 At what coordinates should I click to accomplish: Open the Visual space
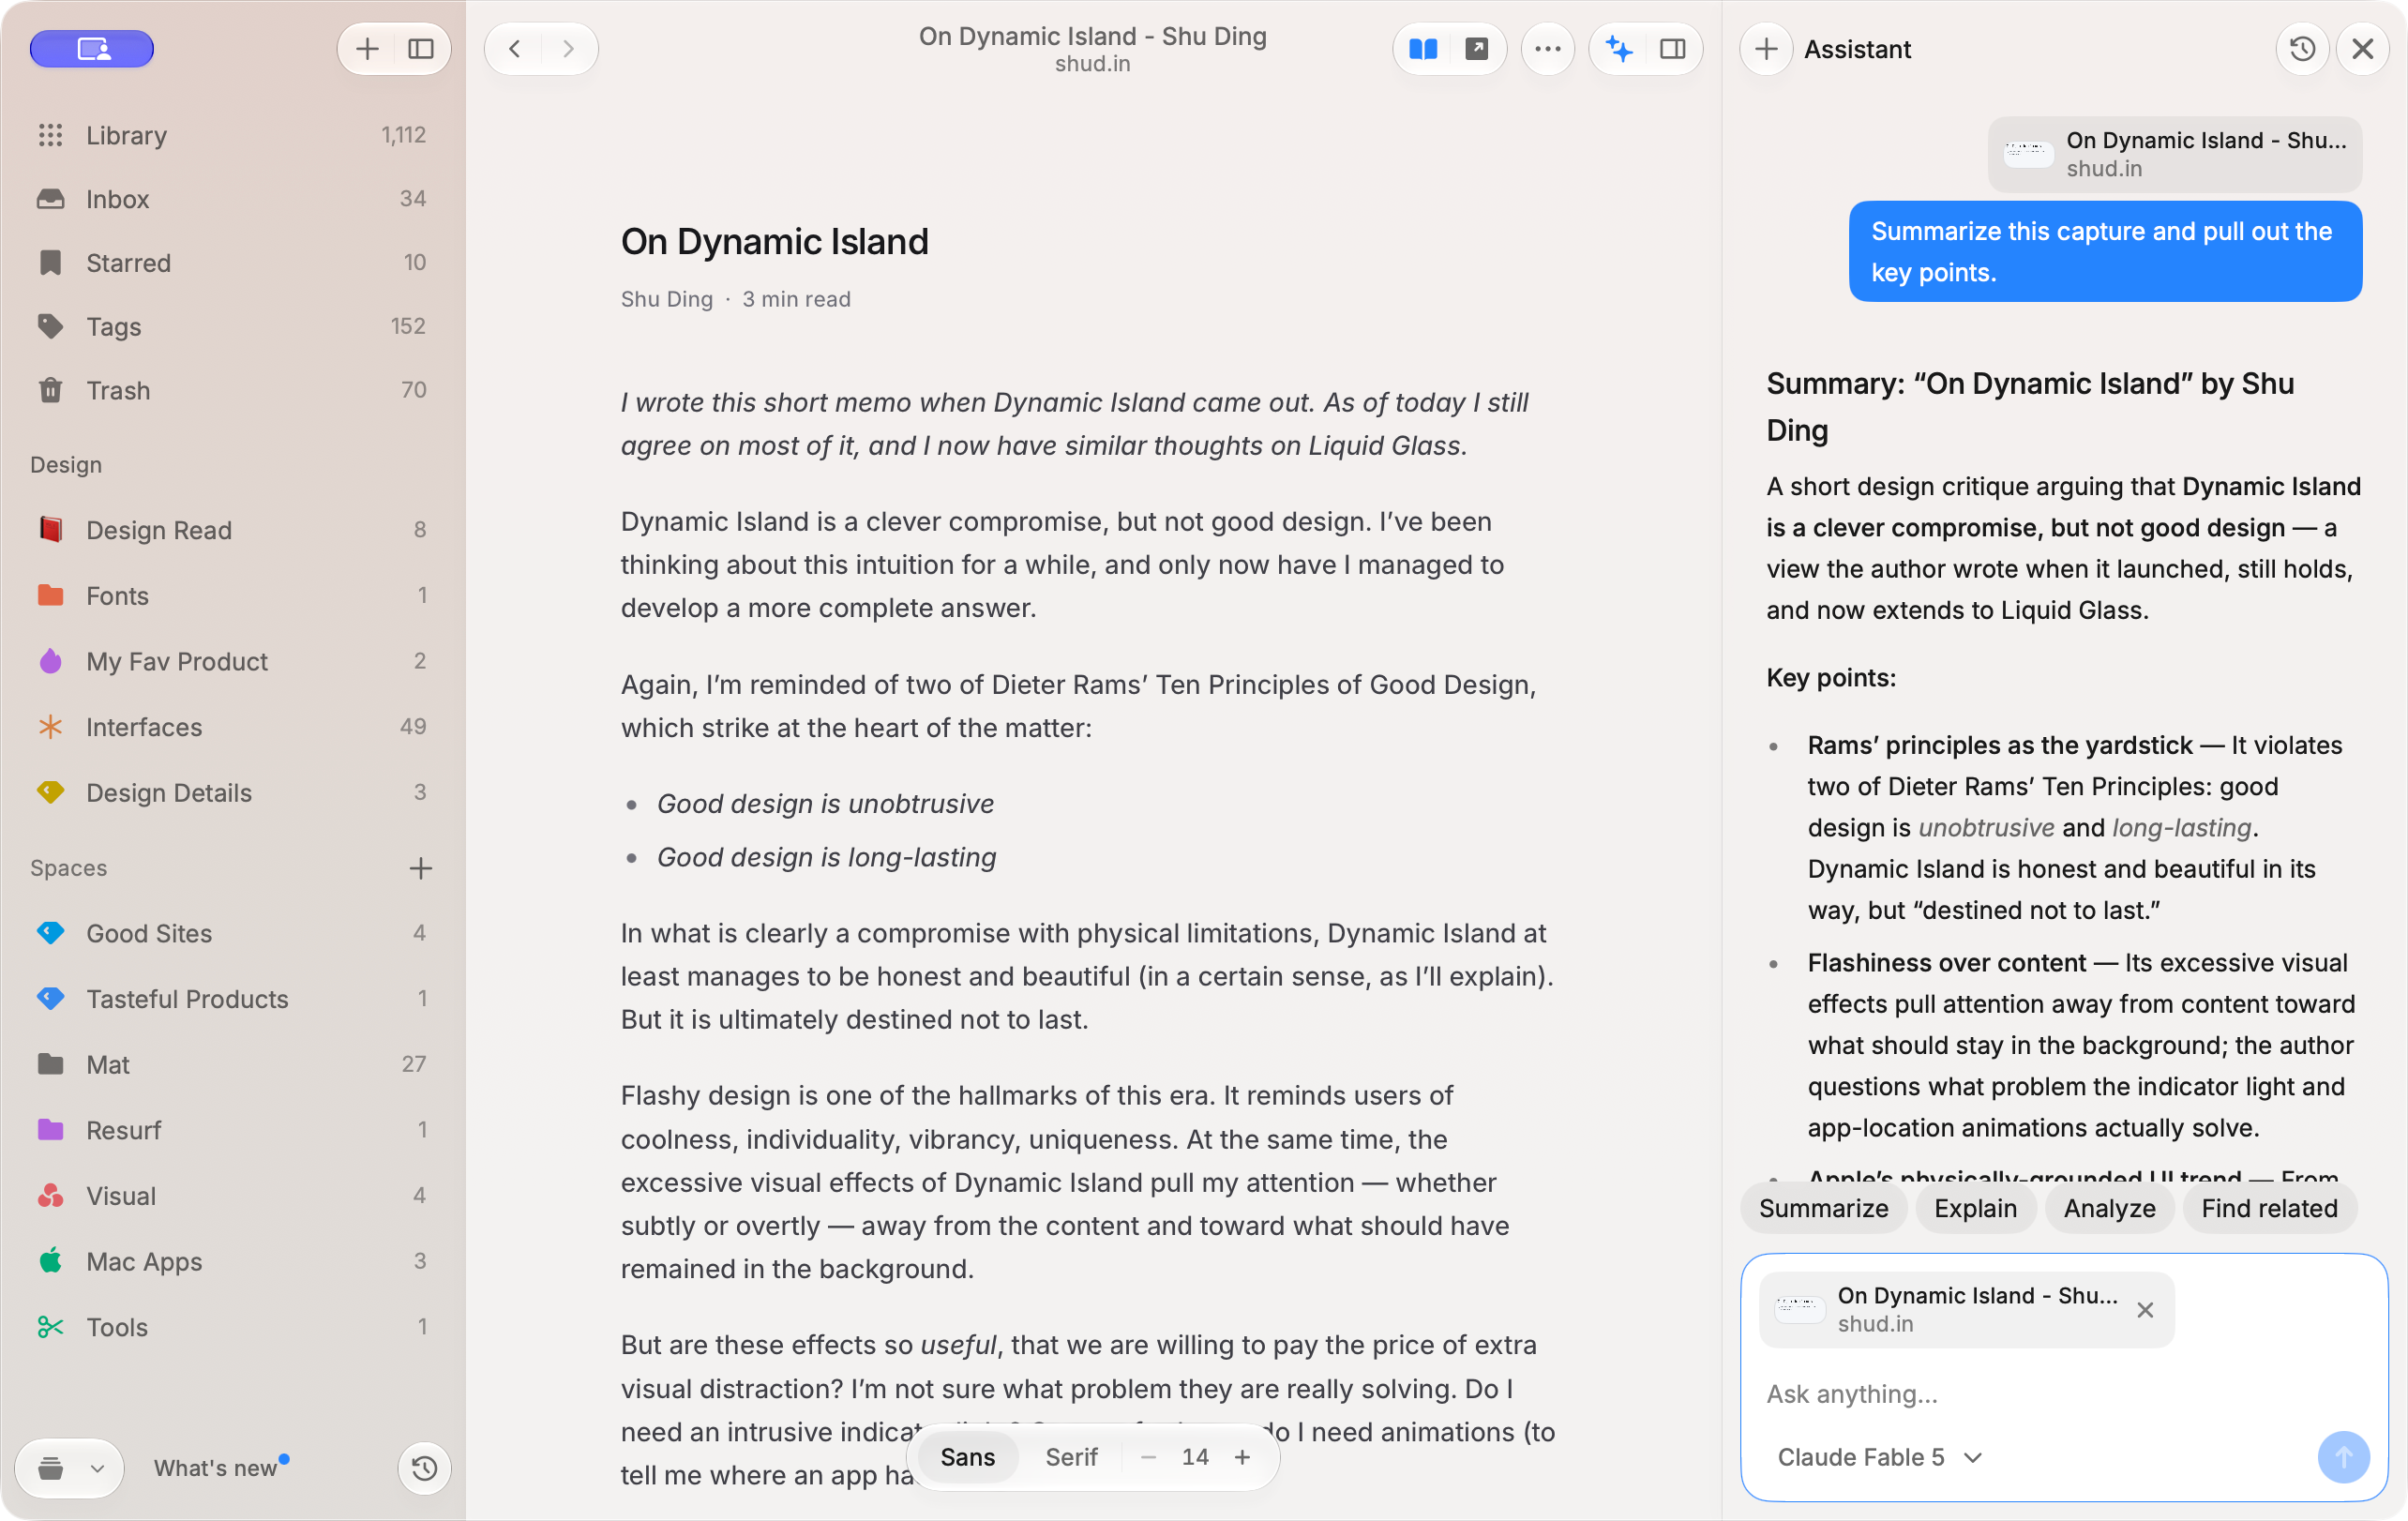233,1196
